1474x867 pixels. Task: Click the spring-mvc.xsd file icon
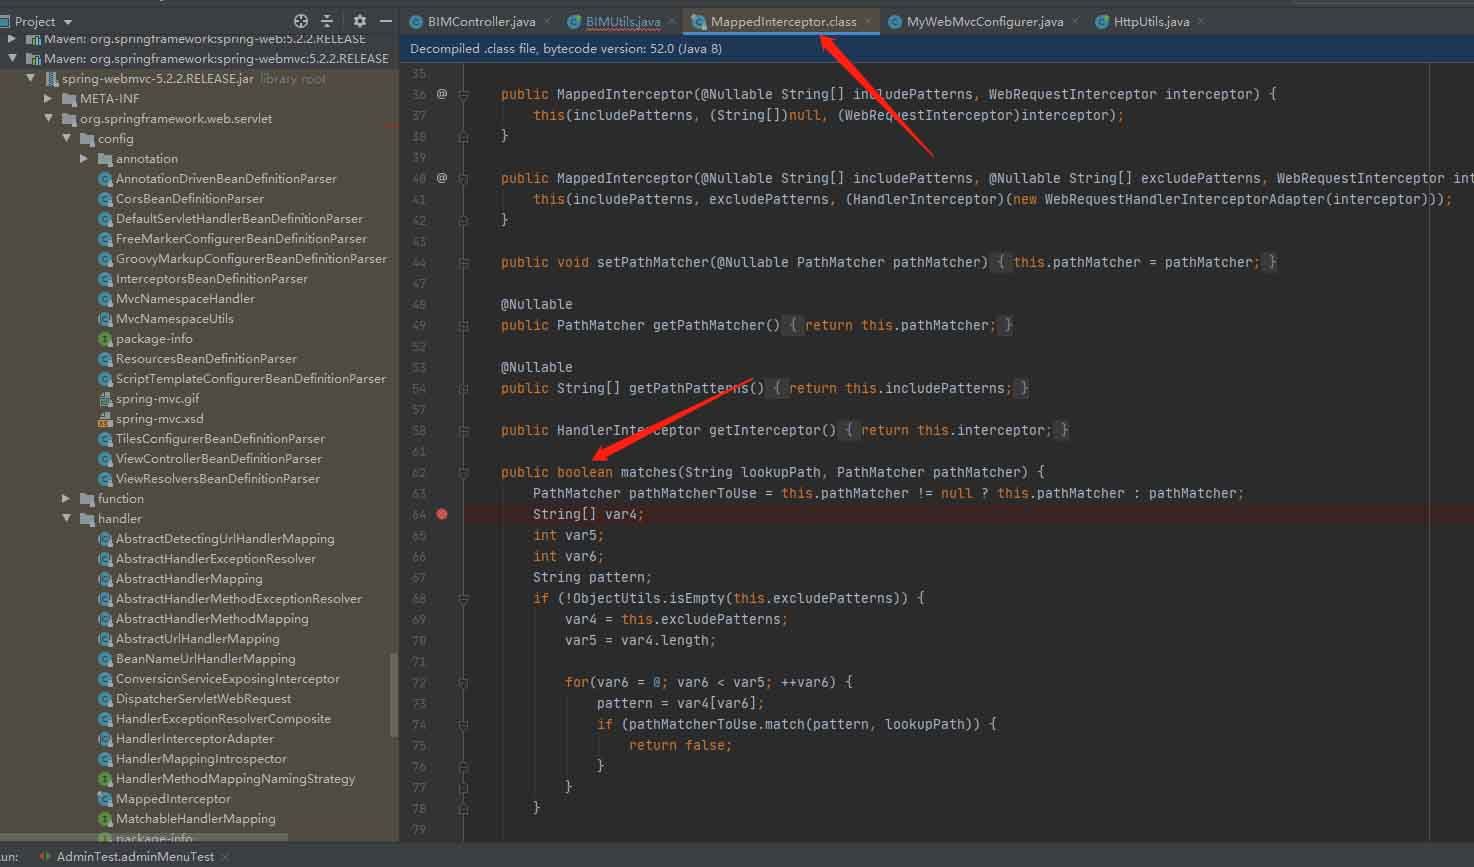[103, 418]
